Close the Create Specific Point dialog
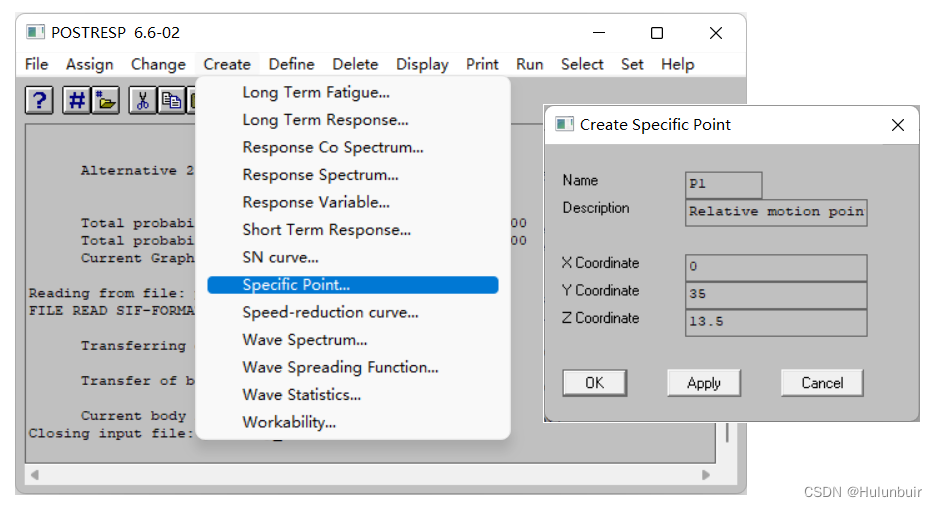 tap(898, 125)
